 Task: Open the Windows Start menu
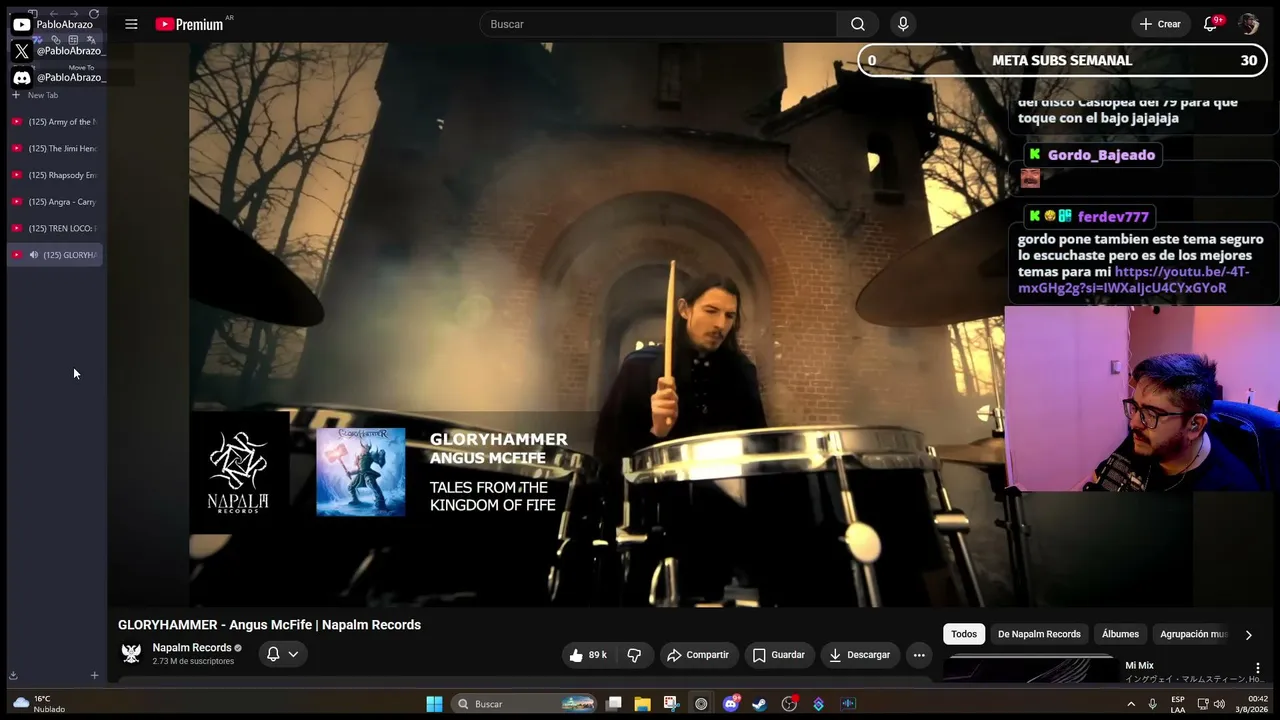[x=434, y=704]
